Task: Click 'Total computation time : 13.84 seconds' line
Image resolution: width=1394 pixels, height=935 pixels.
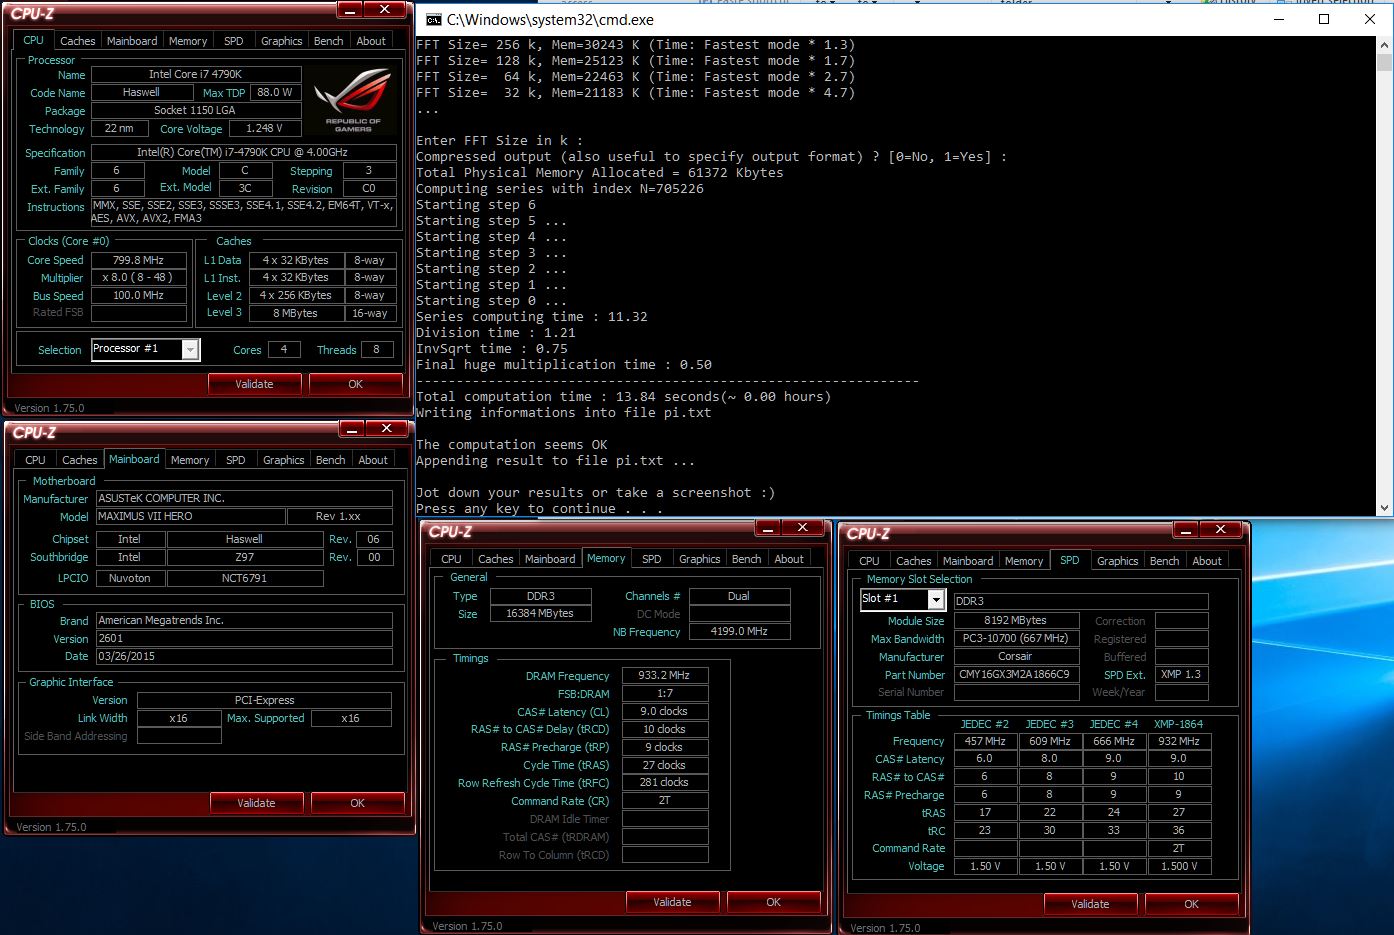Action: (623, 397)
